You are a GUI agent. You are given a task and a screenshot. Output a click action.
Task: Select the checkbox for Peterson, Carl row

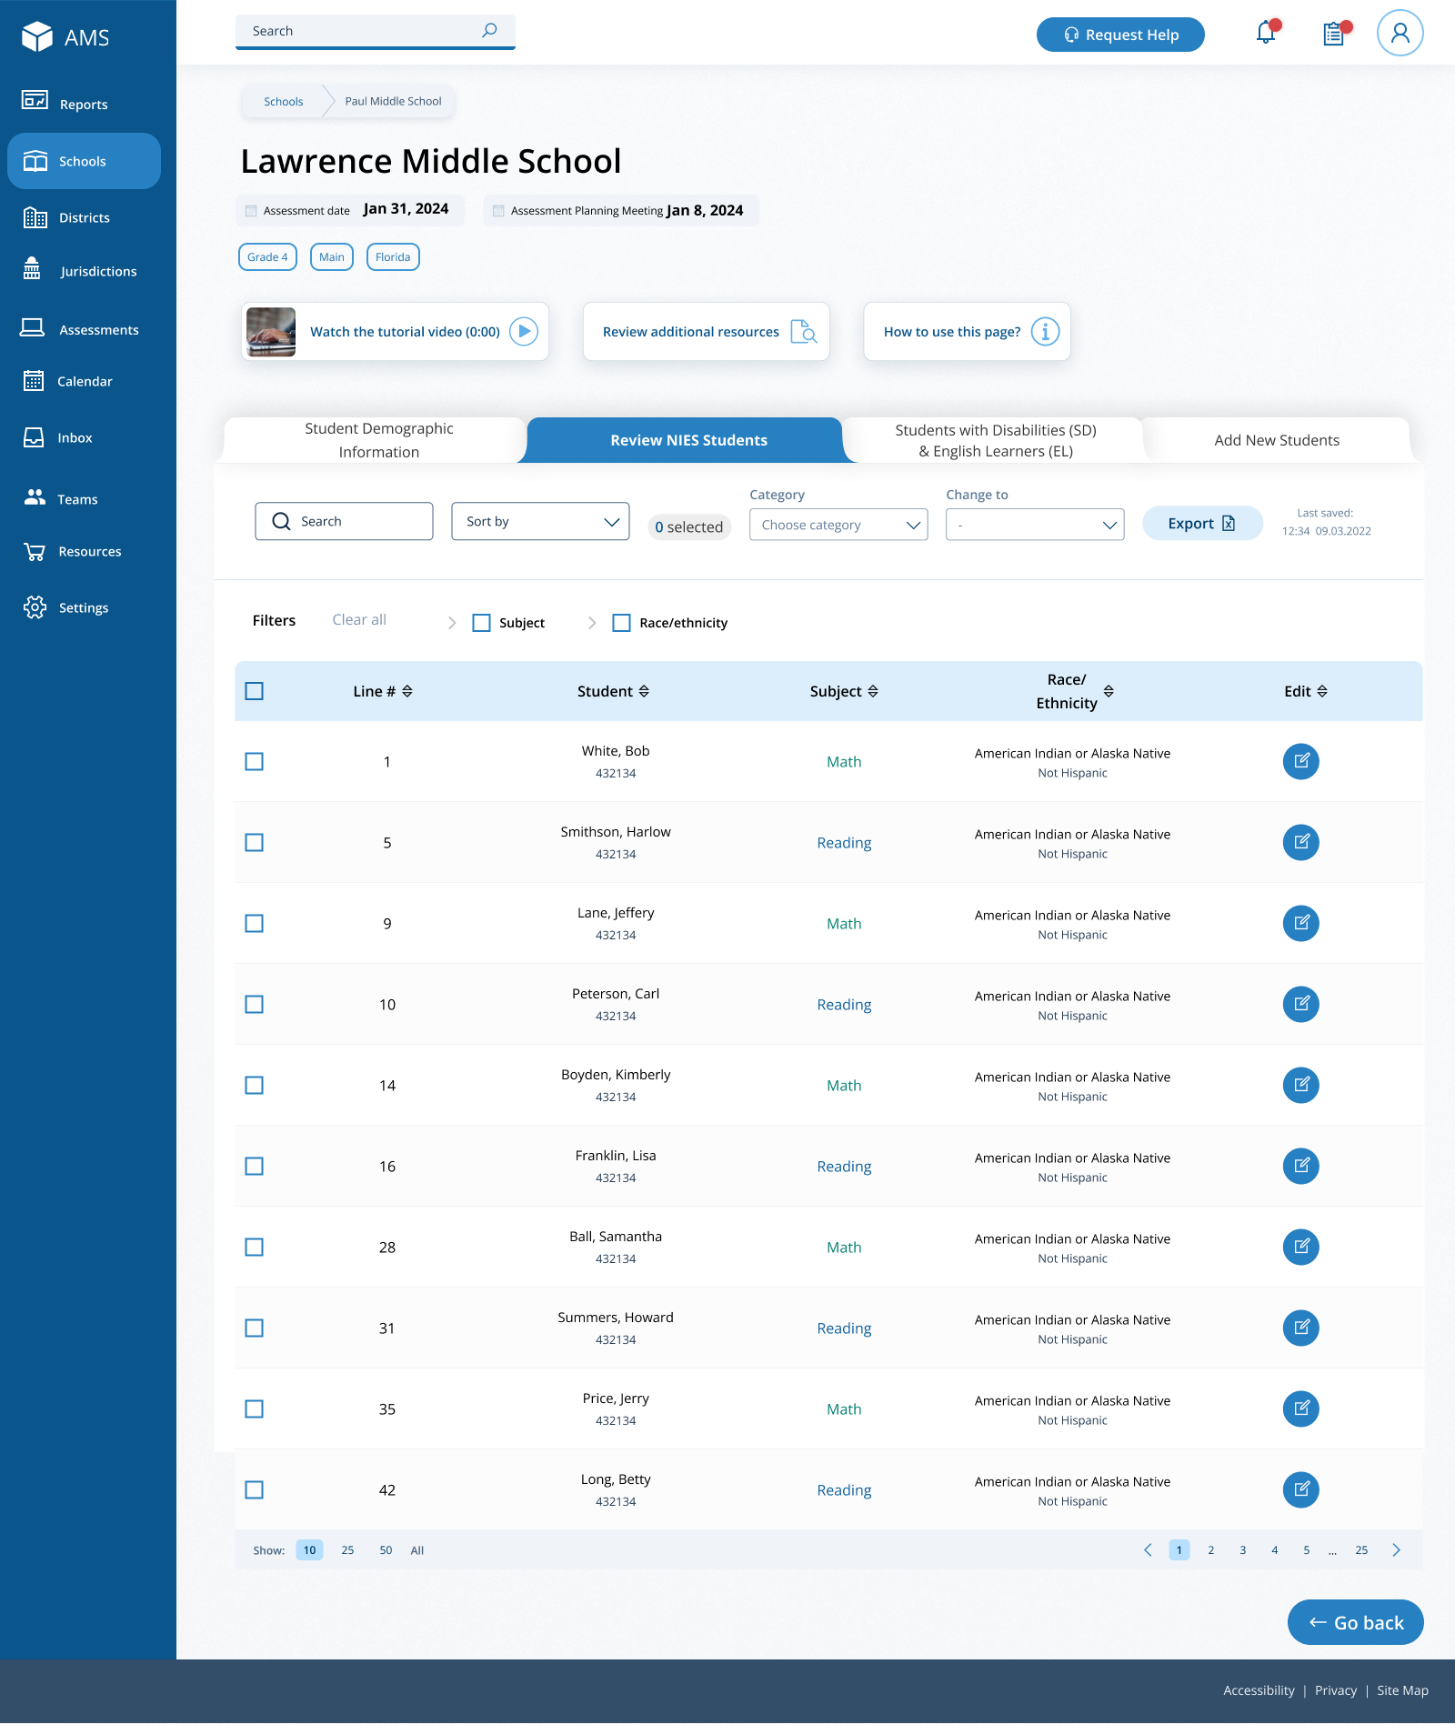pyautogui.click(x=255, y=1005)
